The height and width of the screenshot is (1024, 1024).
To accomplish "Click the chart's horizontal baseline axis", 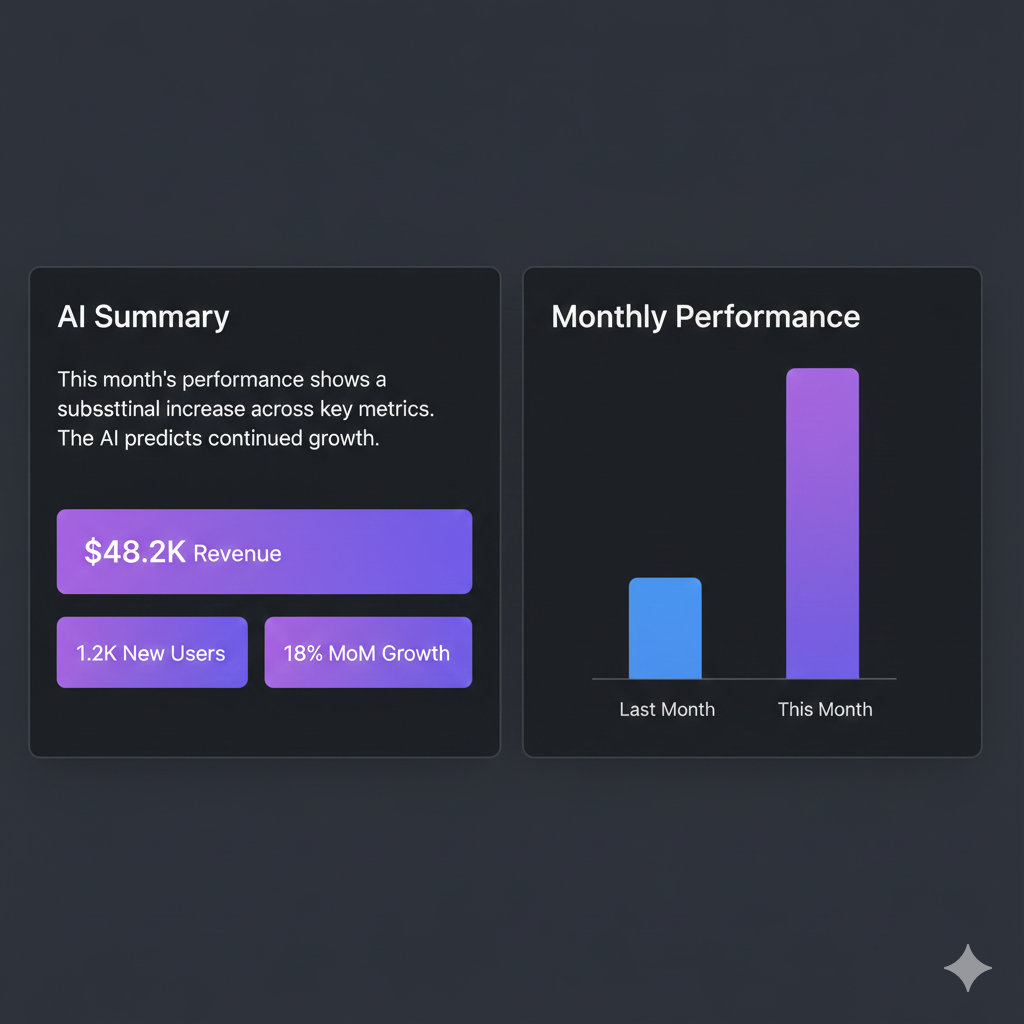I will [744, 678].
